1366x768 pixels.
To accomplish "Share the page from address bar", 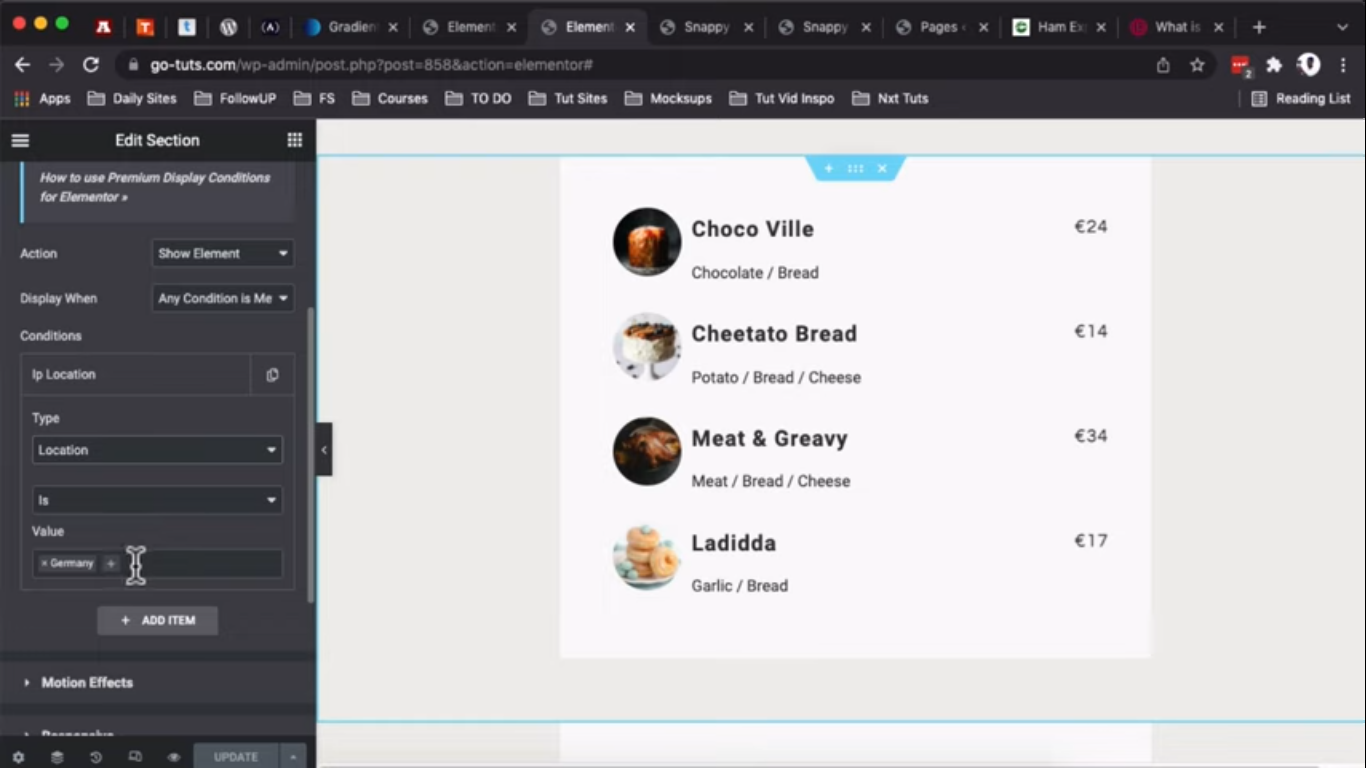I will (1163, 65).
